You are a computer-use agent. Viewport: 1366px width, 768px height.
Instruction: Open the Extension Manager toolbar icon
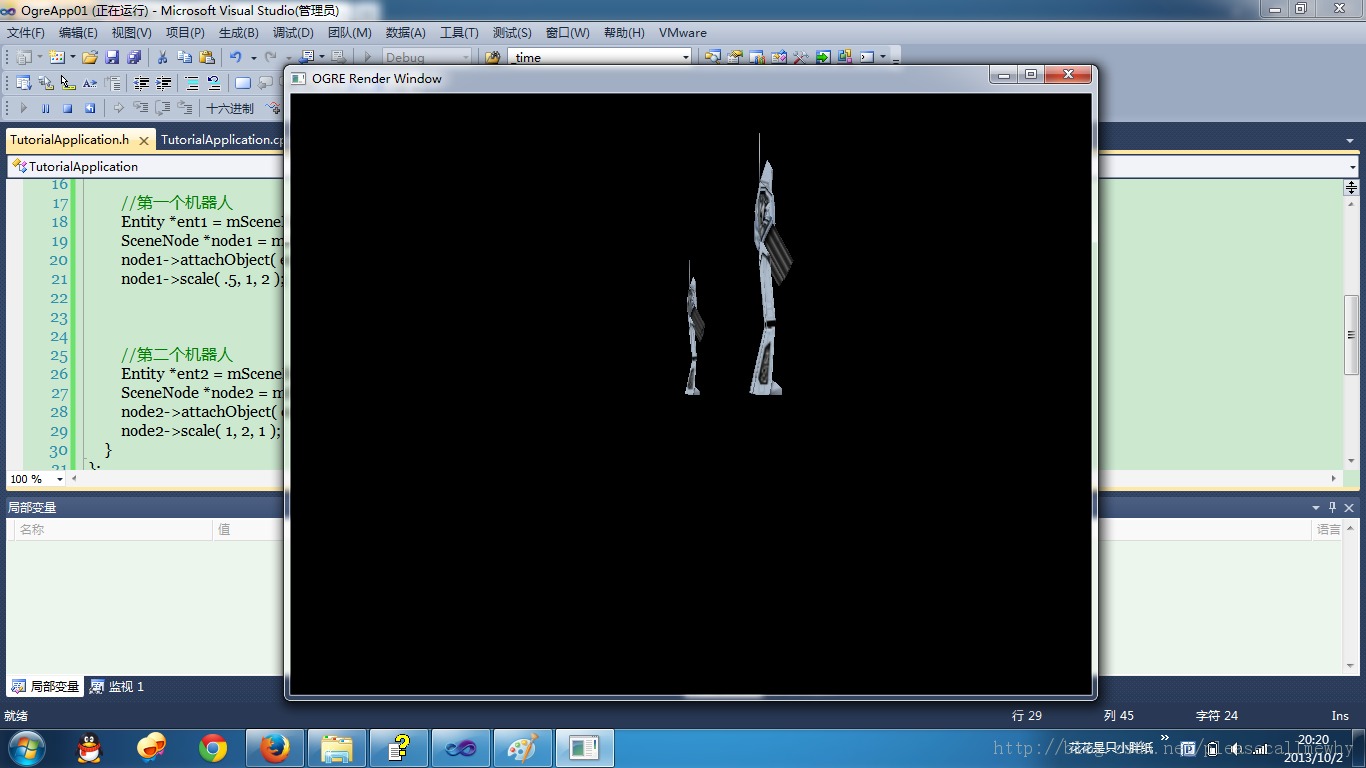coord(845,57)
